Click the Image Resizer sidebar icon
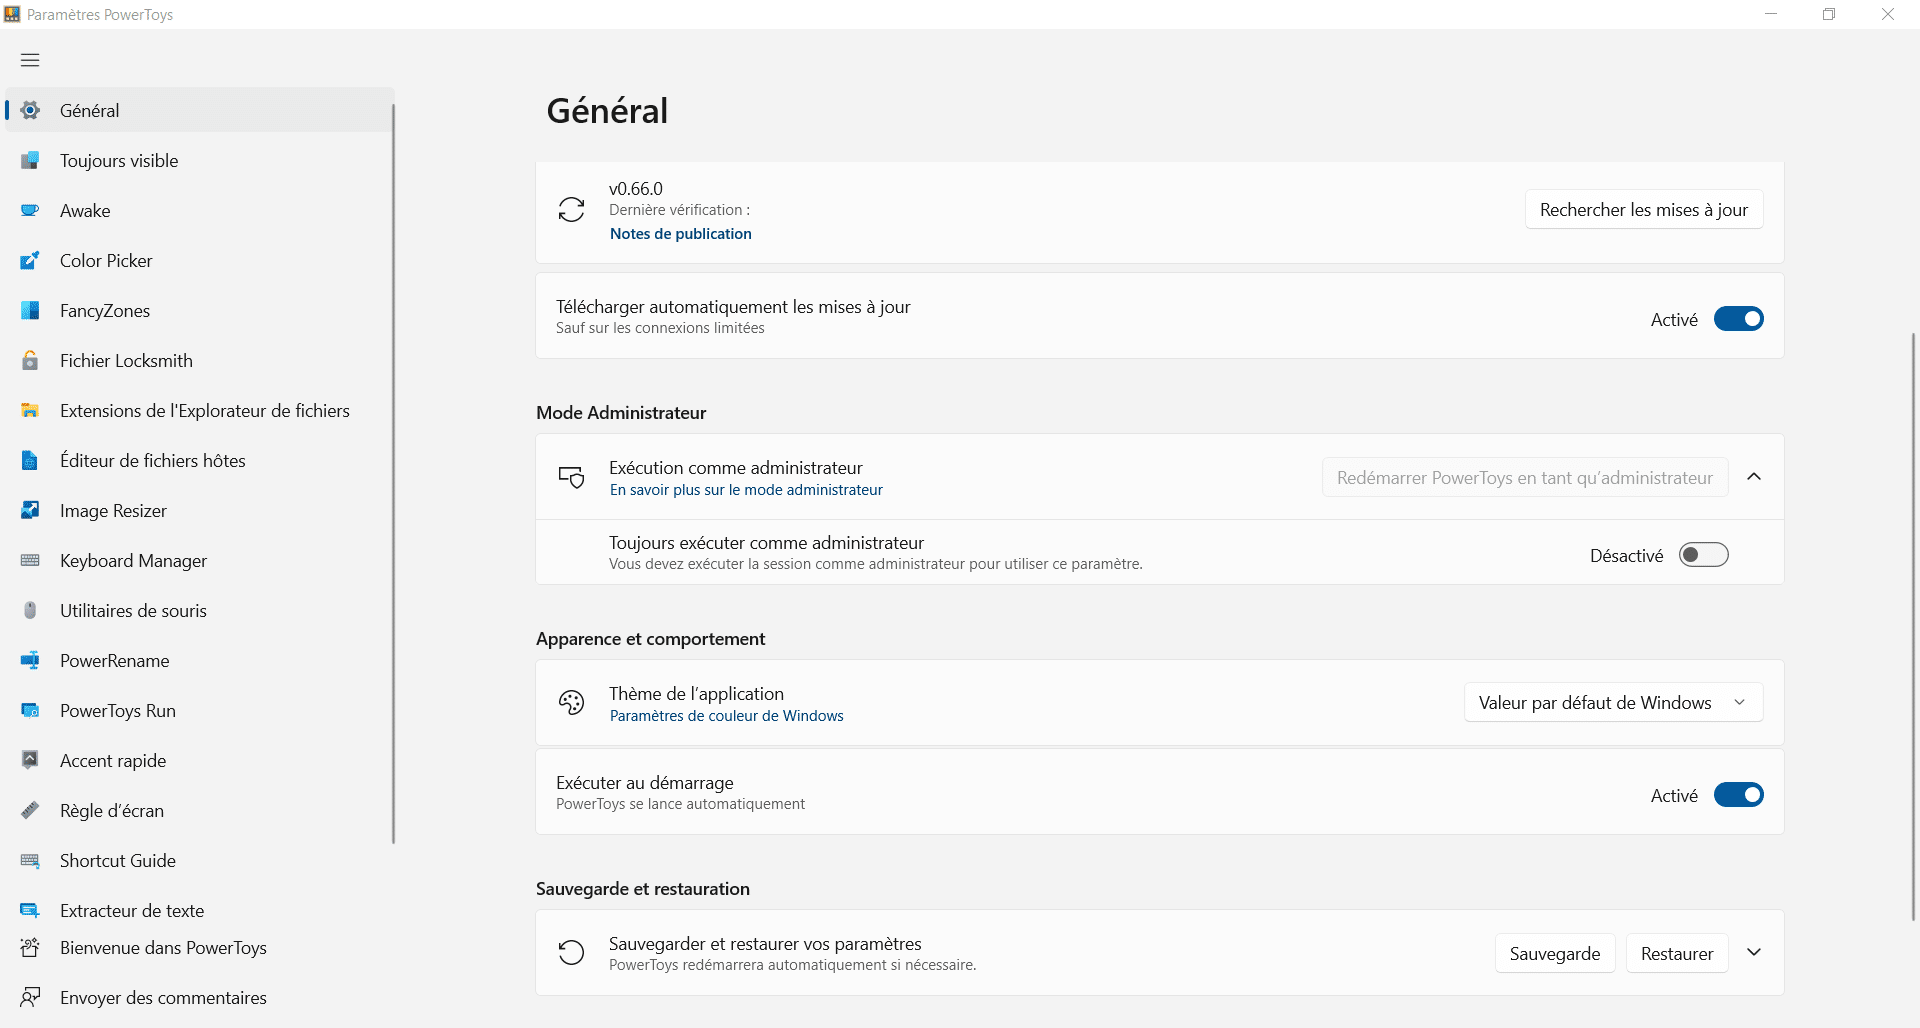1920x1028 pixels. click(x=30, y=511)
